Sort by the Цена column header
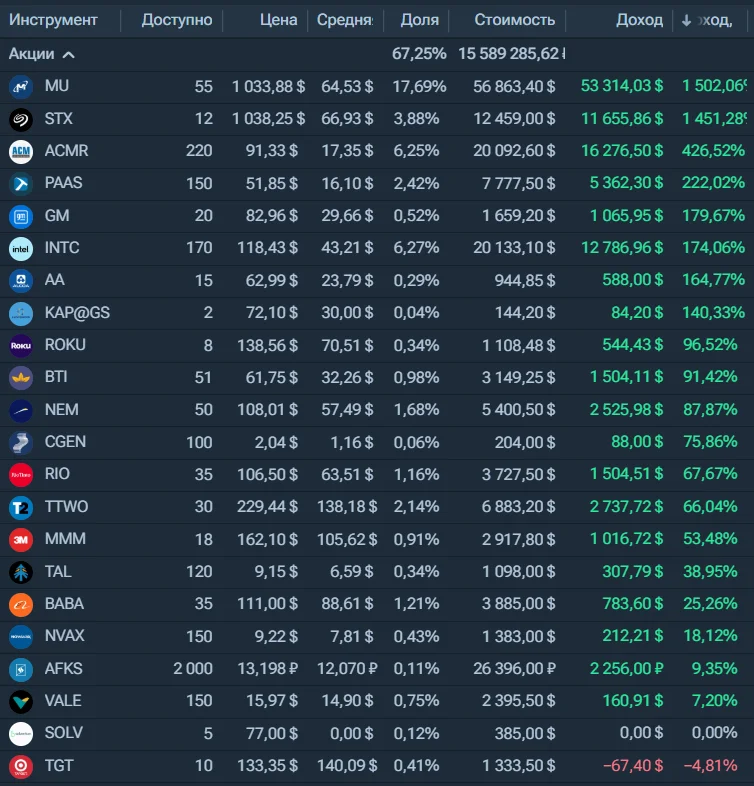 click(278, 20)
